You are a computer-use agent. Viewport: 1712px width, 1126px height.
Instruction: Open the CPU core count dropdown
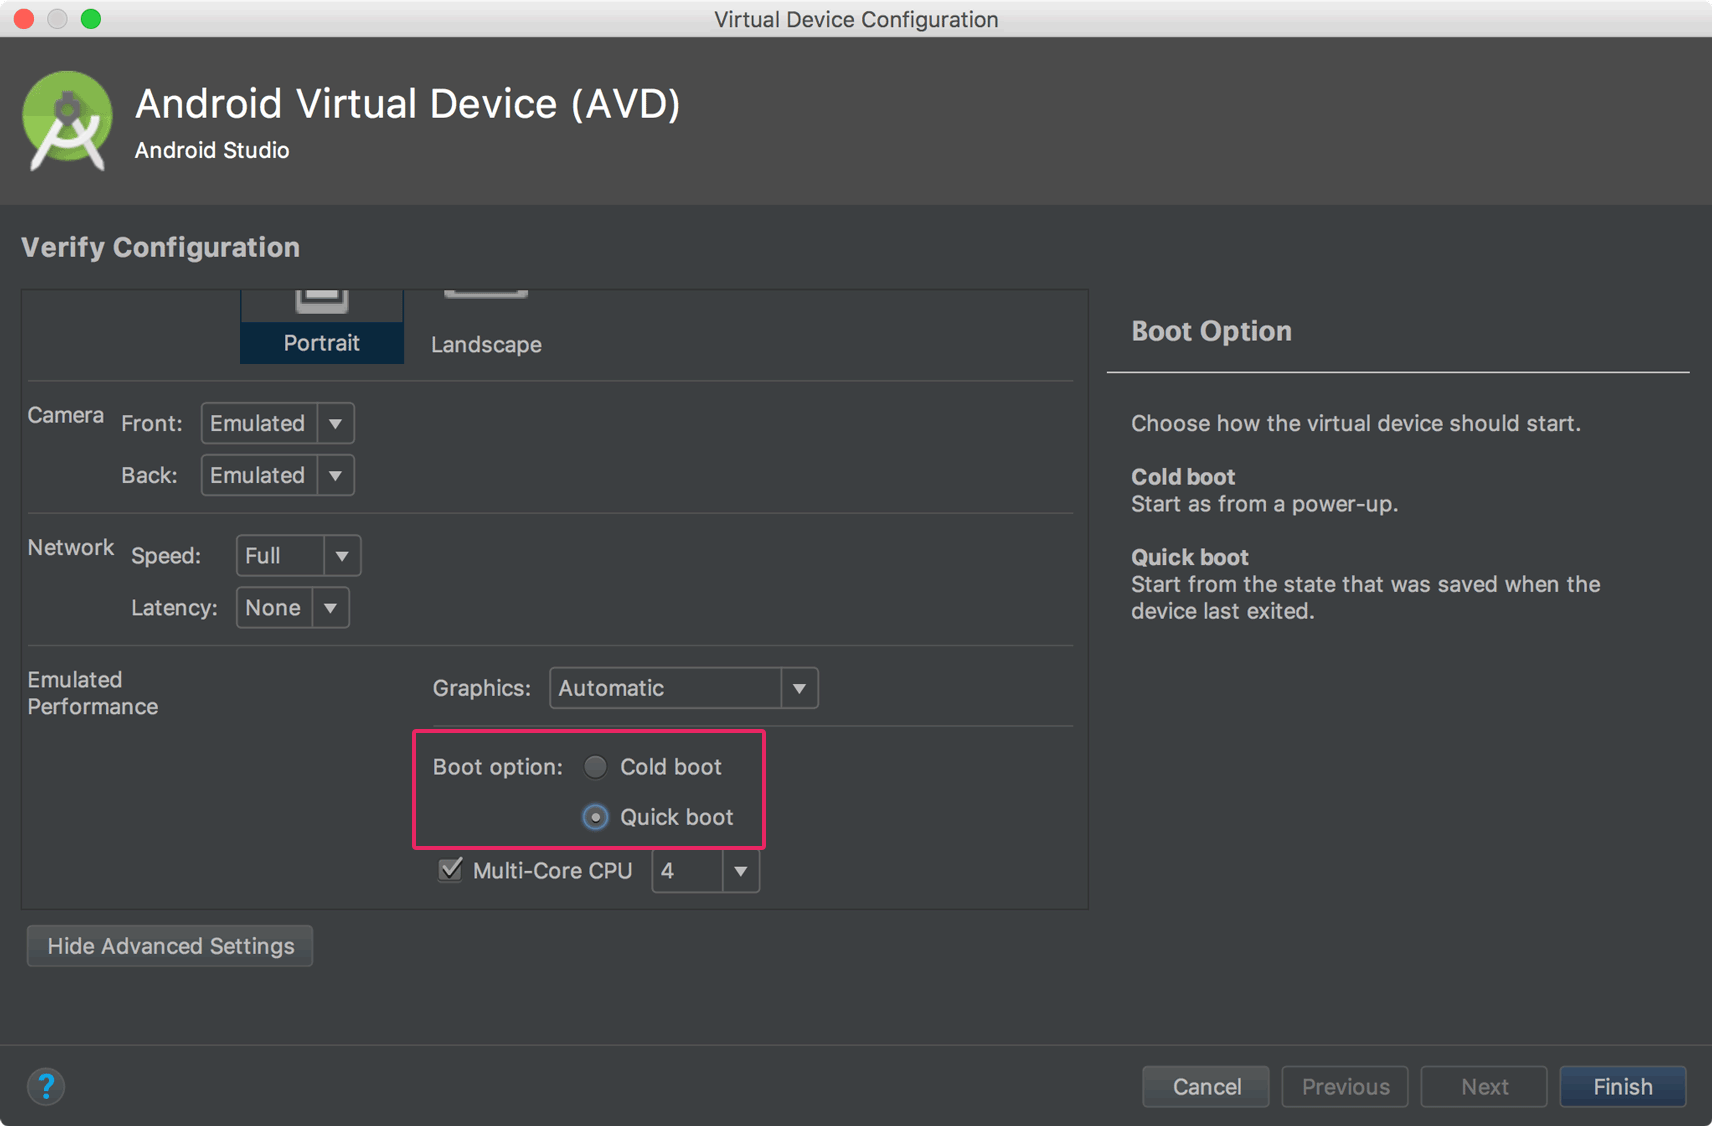[x=705, y=871]
